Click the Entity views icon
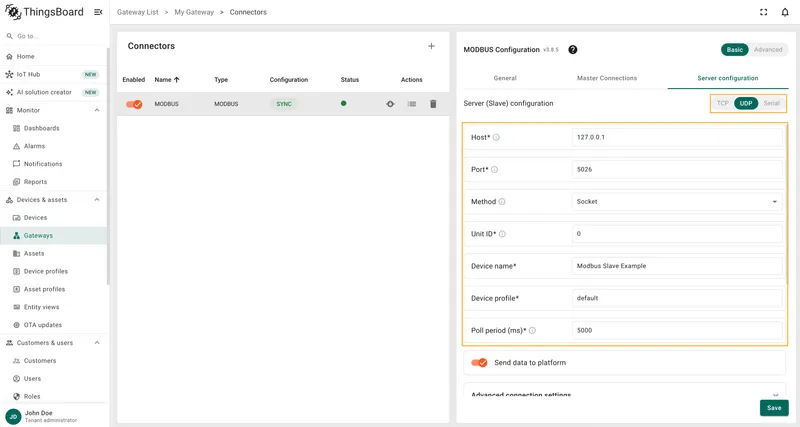 tap(16, 307)
